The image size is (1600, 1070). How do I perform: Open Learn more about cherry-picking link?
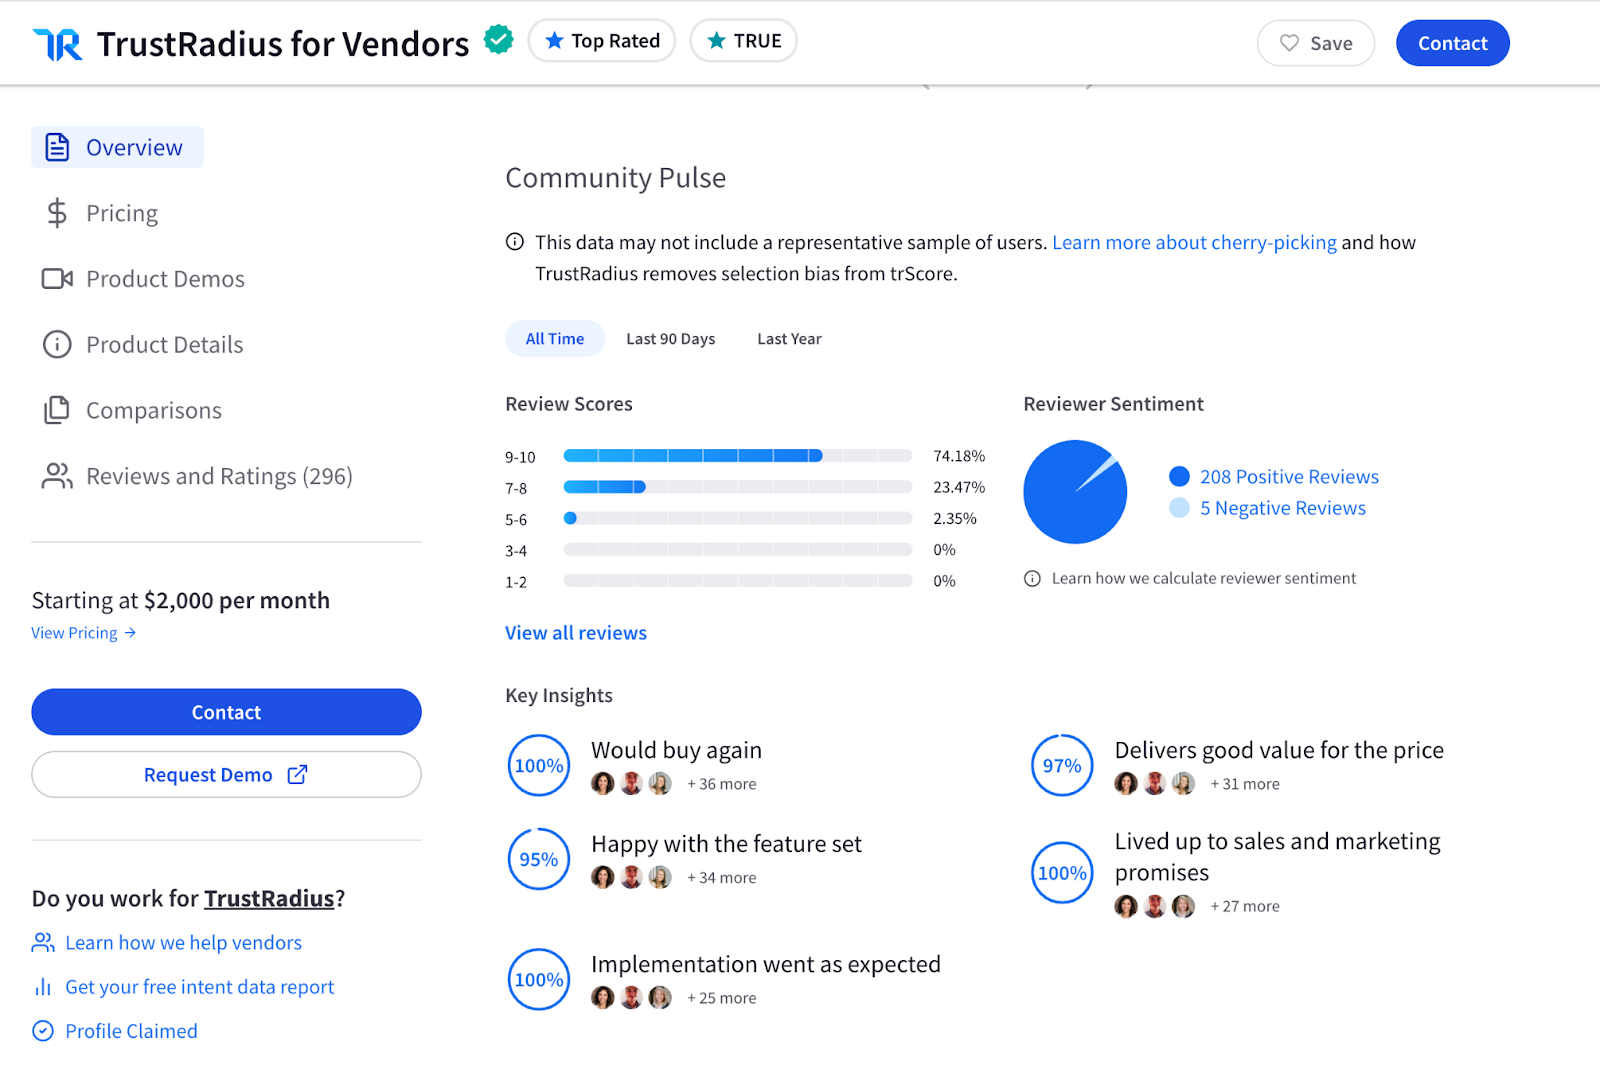coord(1194,242)
